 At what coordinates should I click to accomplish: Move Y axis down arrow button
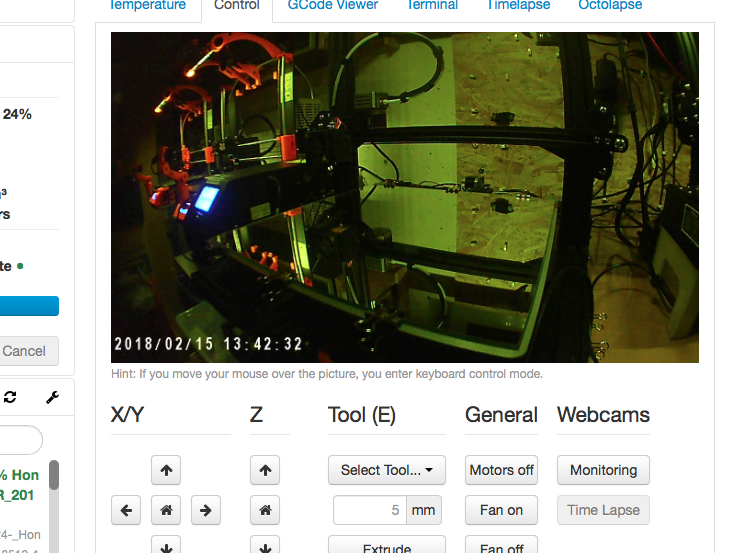pyautogui.click(x=166, y=545)
